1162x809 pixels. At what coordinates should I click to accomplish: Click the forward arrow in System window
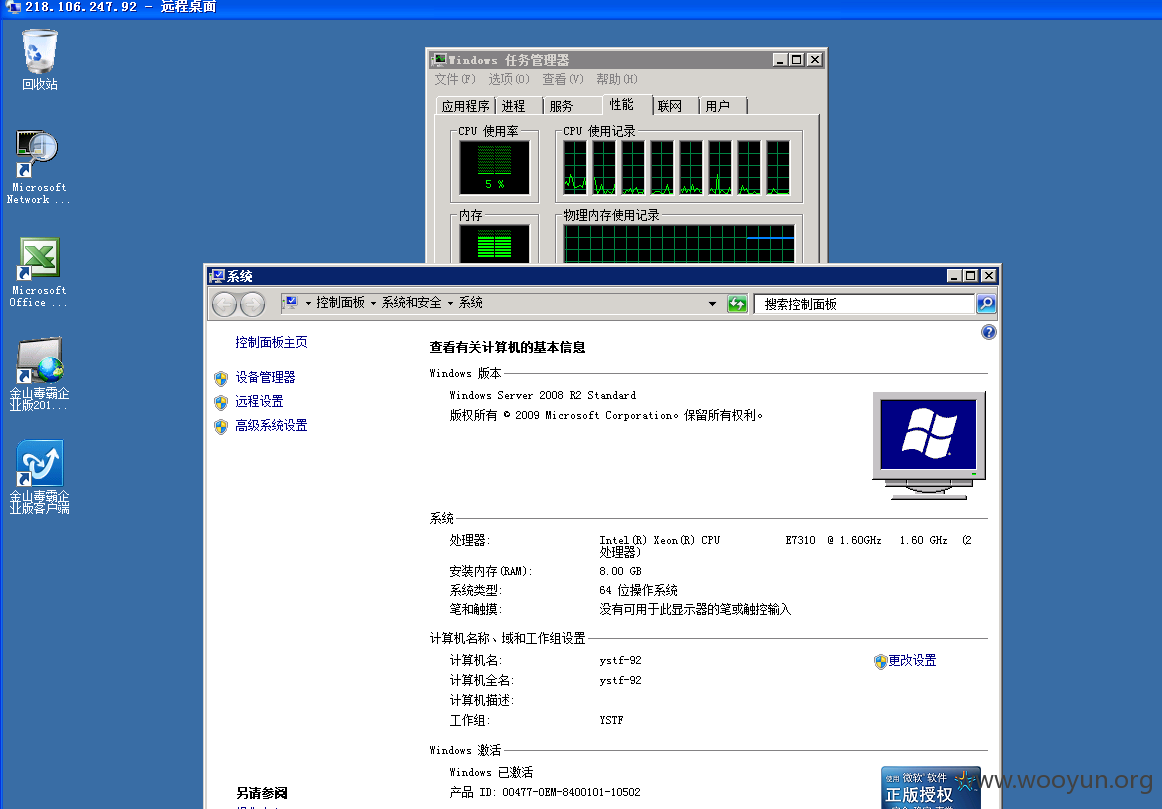click(252, 304)
